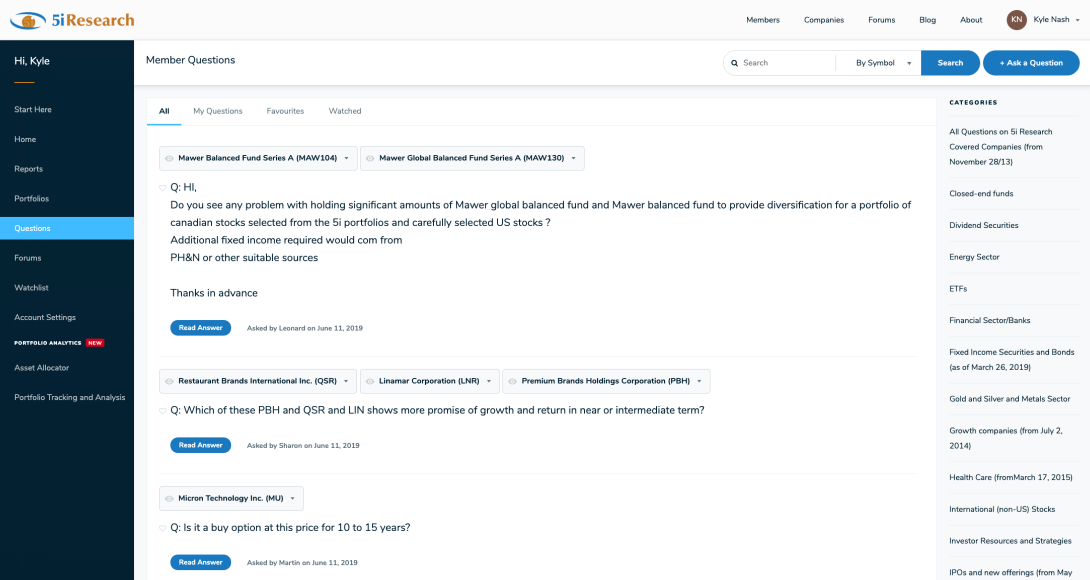
Task: Favourite the Micron question via heart icon
Action: pyautogui.click(x=163, y=528)
